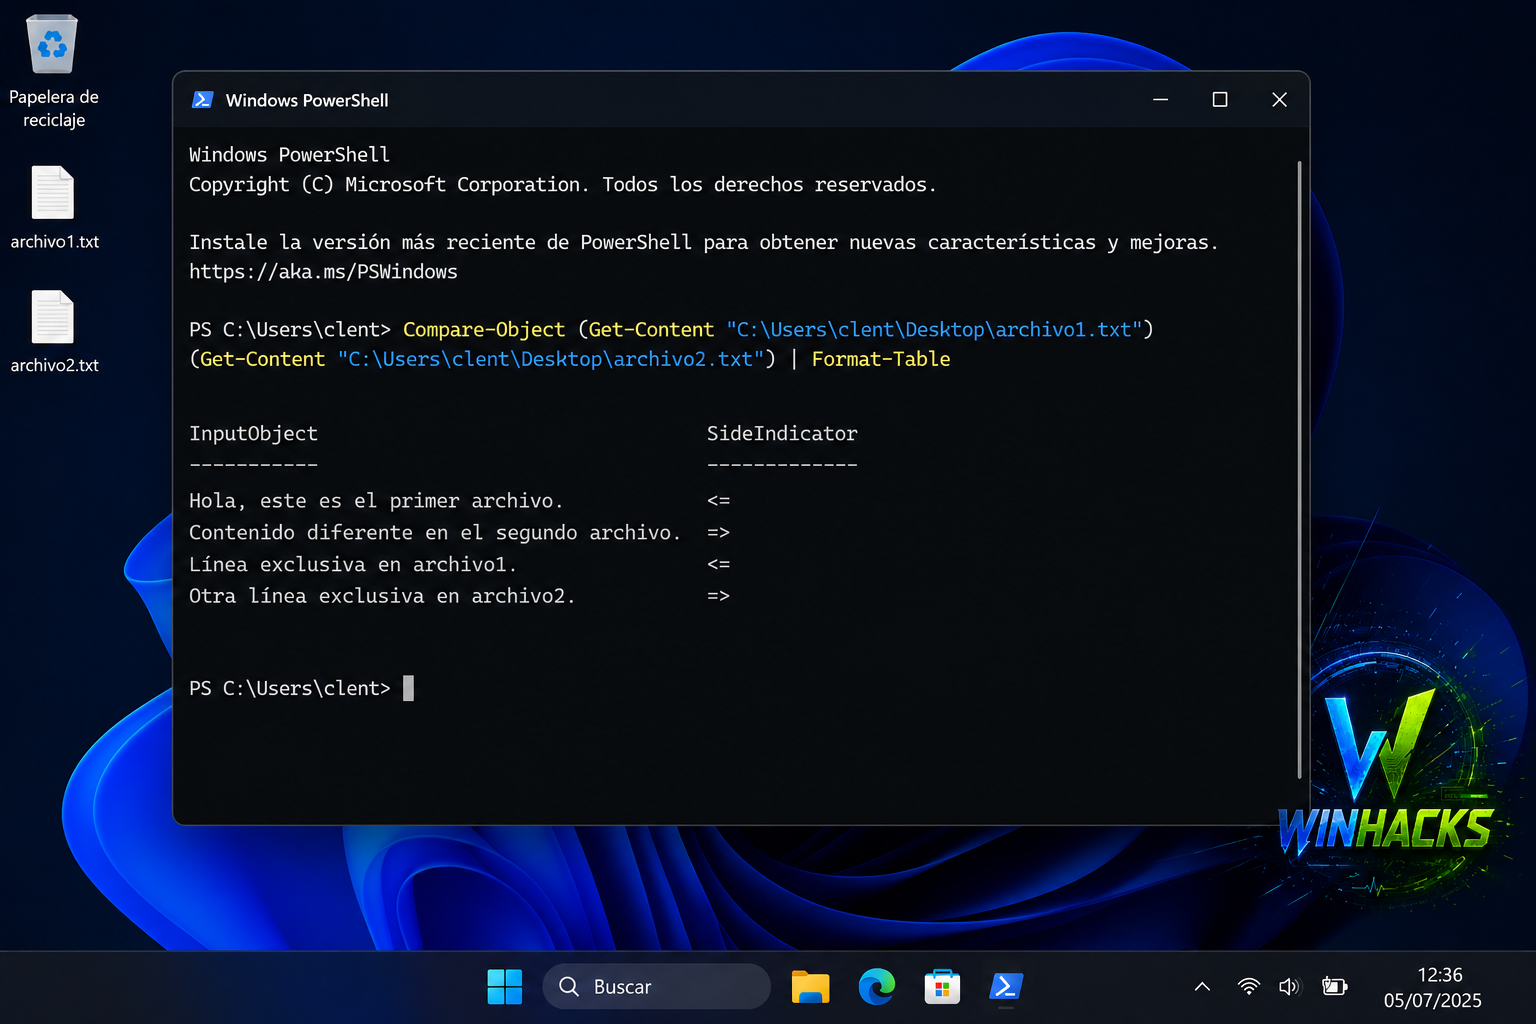Click PowerShell icon in window title bar

pos(202,100)
